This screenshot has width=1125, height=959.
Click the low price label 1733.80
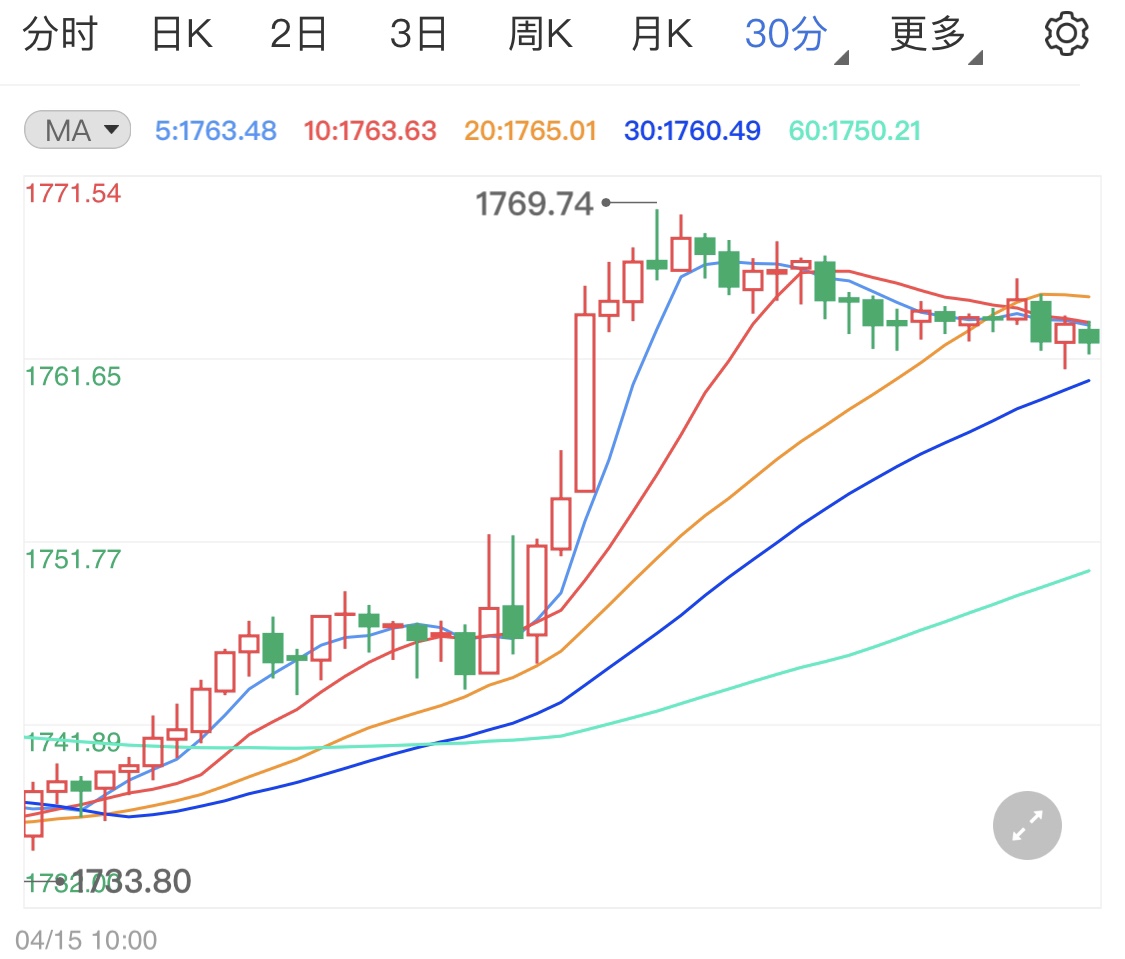[131, 881]
